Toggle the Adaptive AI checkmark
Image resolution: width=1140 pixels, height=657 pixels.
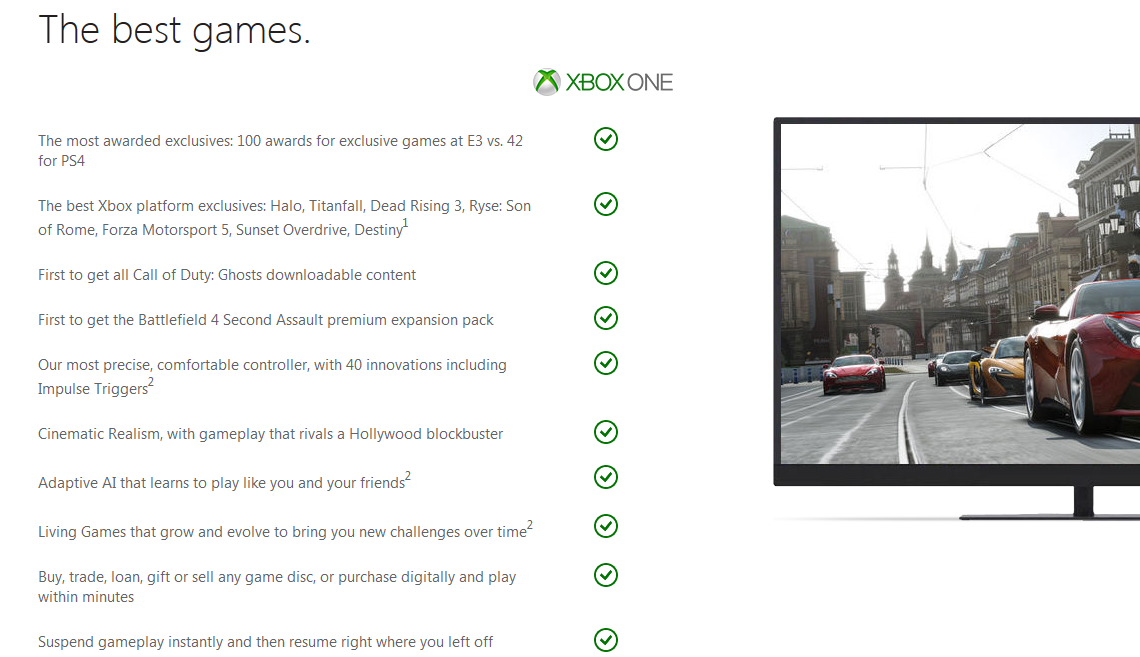pyautogui.click(x=606, y=477)
